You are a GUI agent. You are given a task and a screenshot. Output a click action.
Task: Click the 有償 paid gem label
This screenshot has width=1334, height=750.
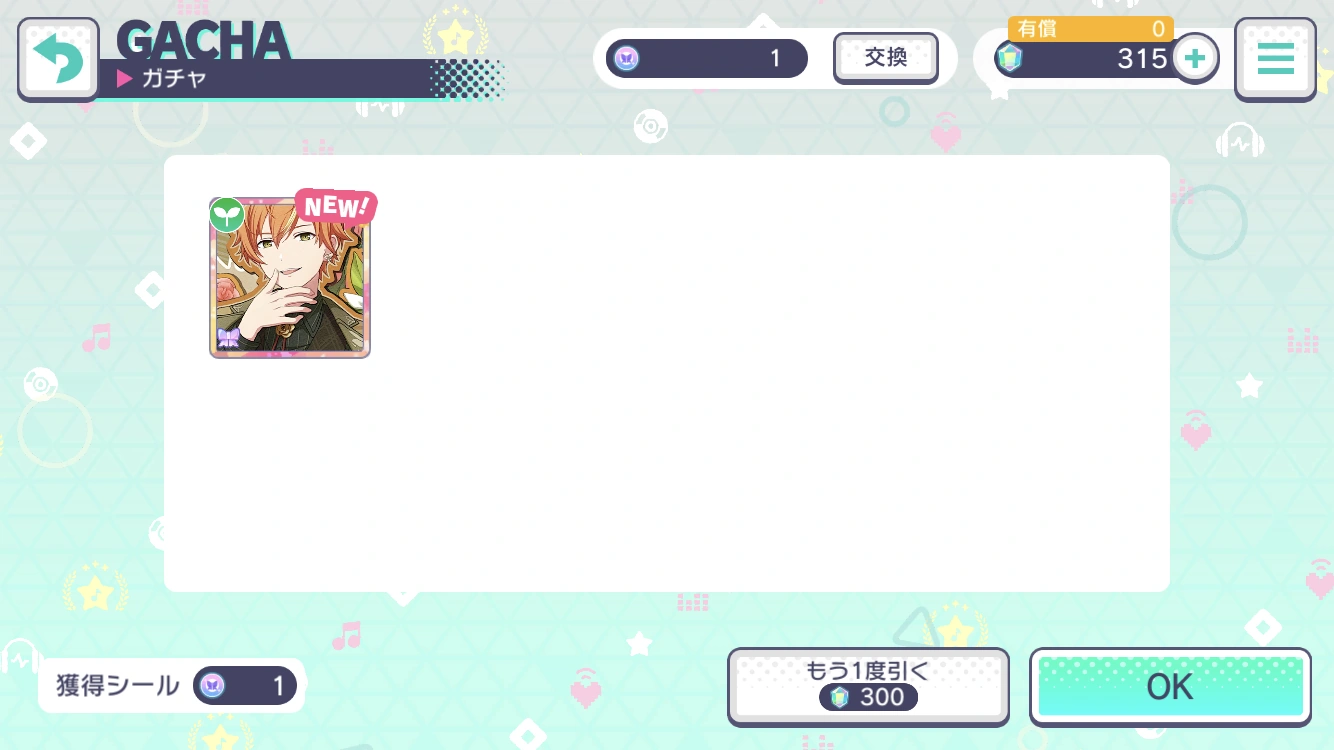point(1037,29)
